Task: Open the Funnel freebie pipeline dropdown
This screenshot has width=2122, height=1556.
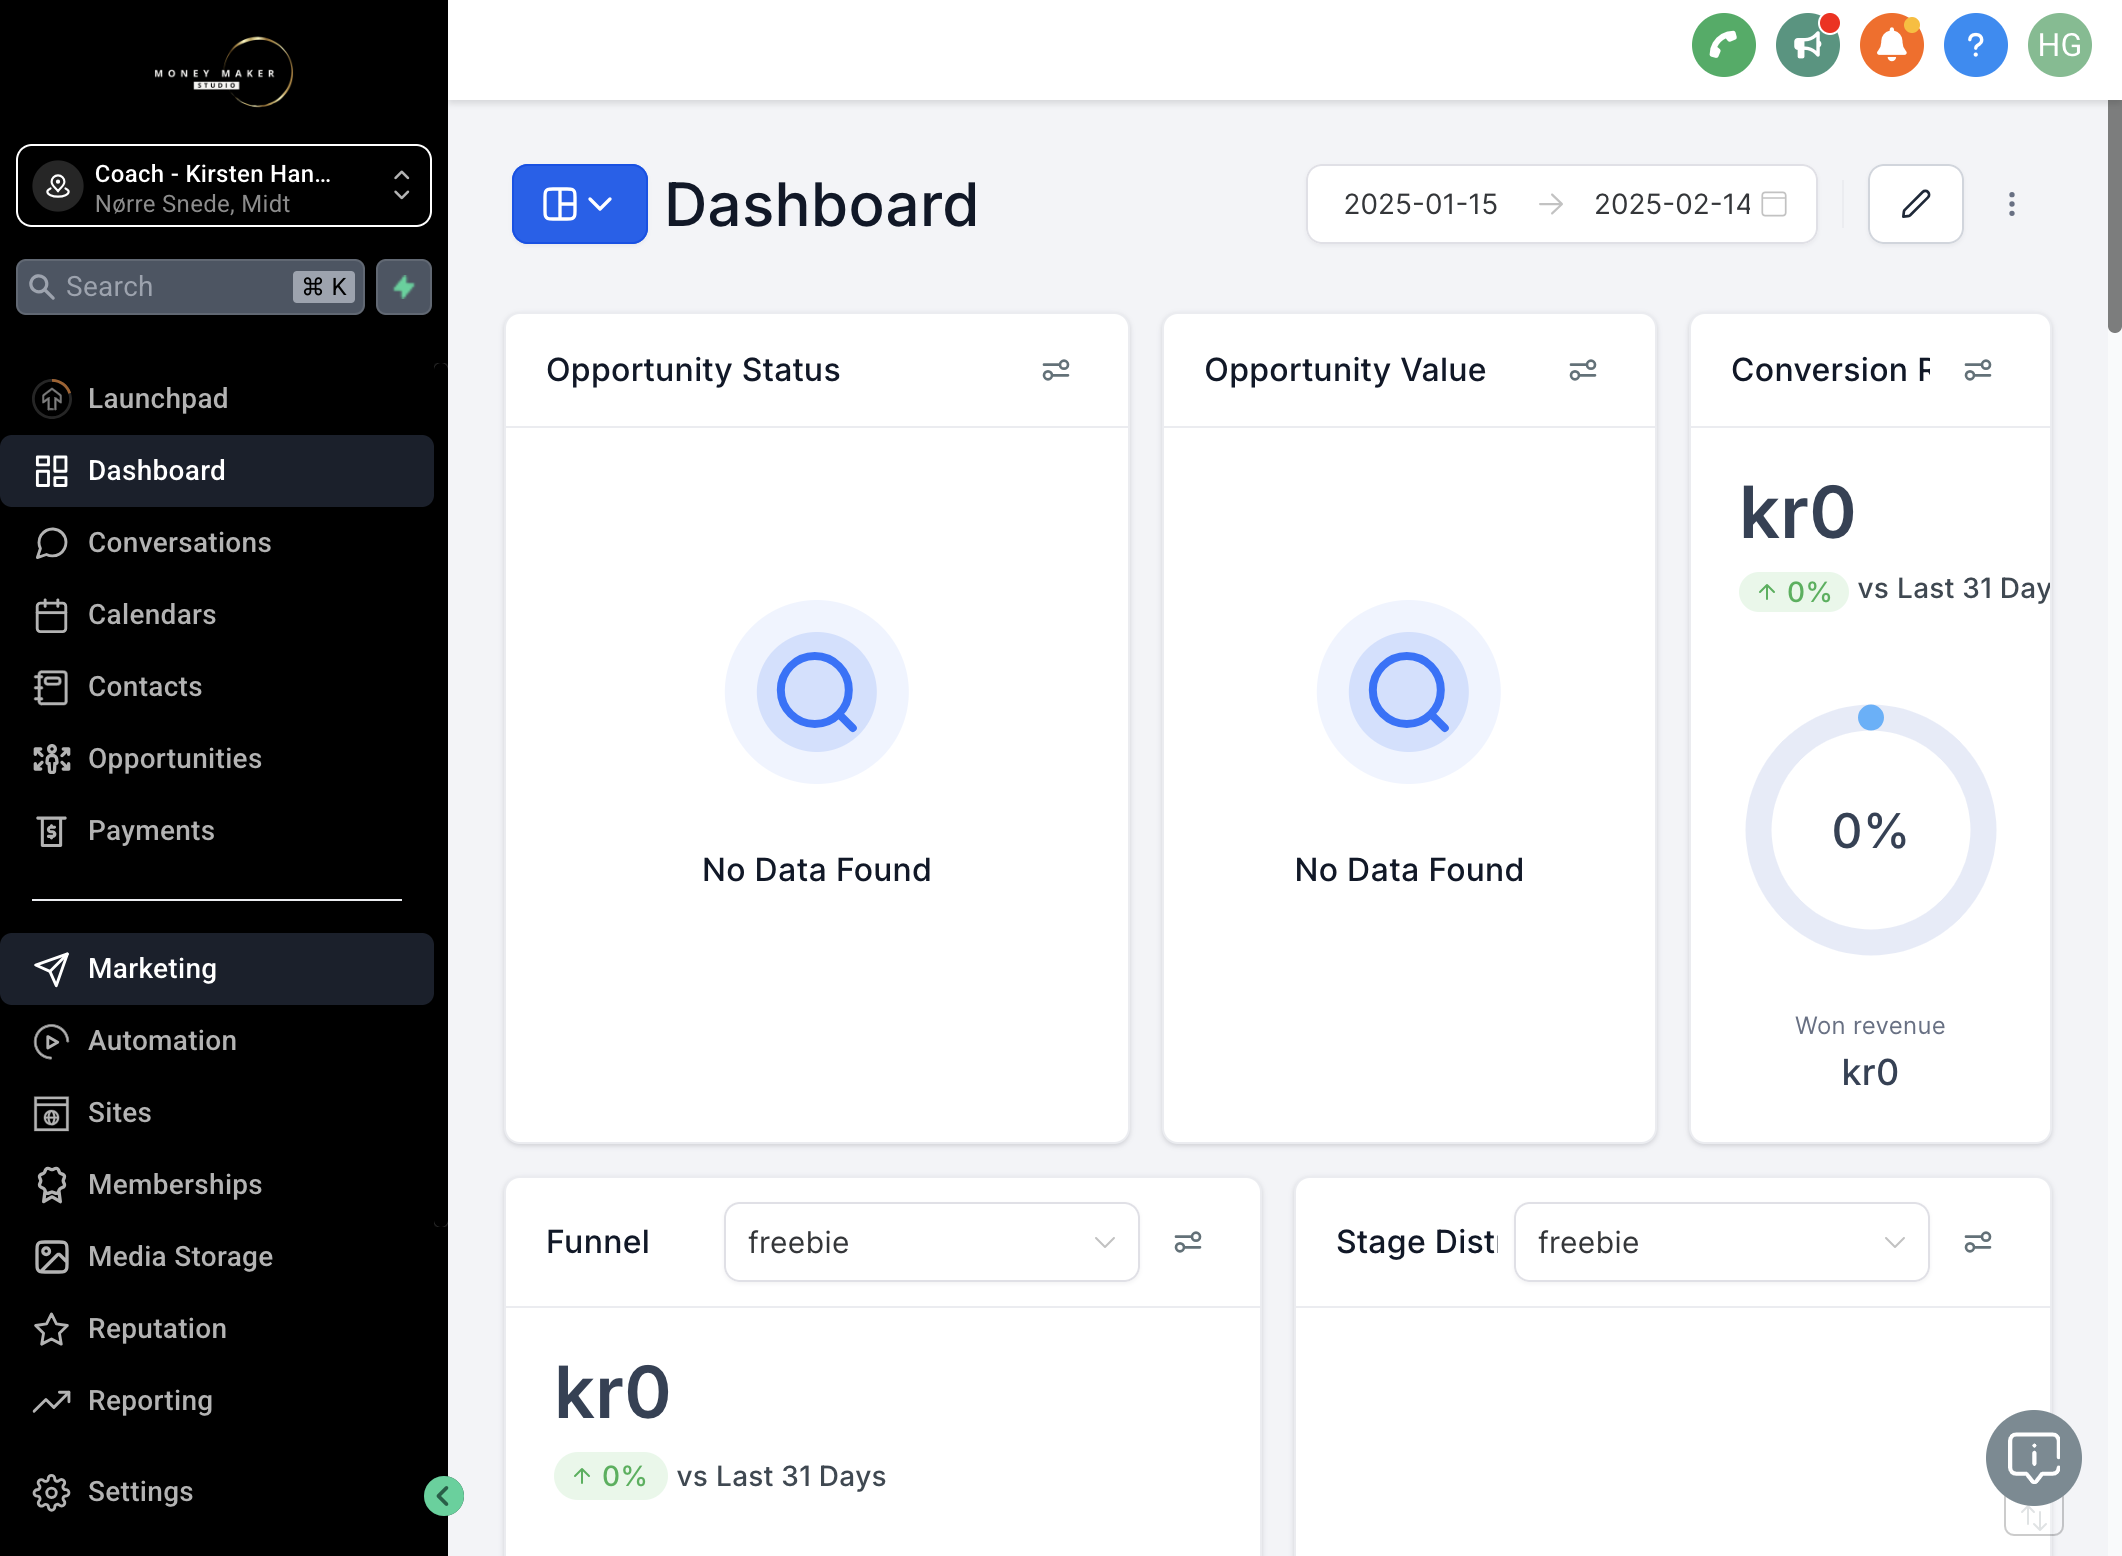Action: (931, 1242)
